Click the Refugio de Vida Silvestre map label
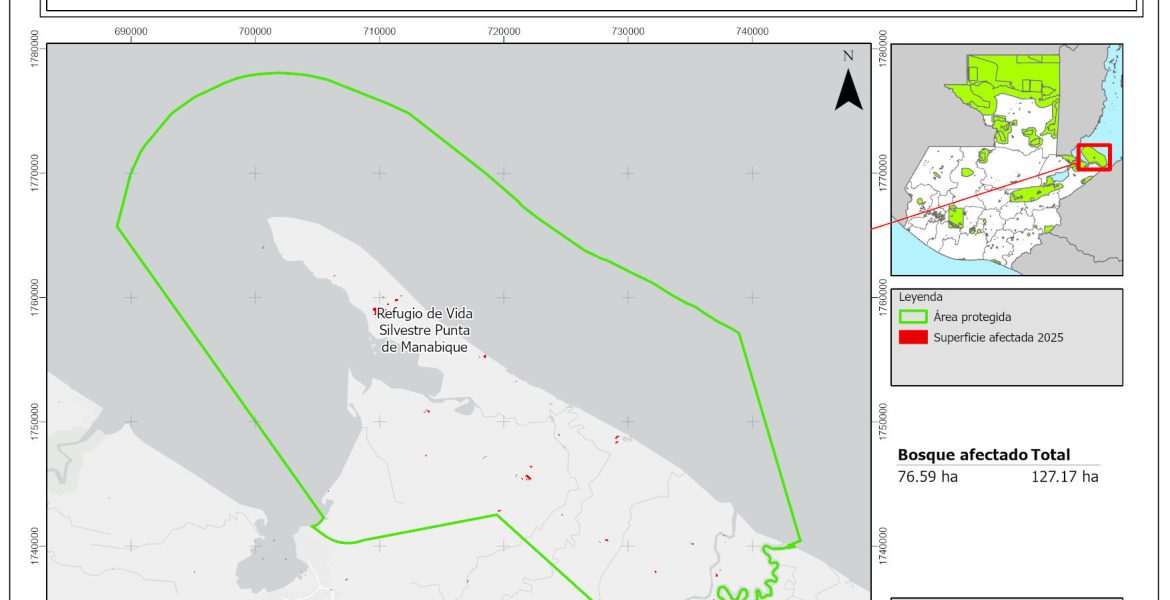This screenshot has width=1170, height=600. pos(424,330)
